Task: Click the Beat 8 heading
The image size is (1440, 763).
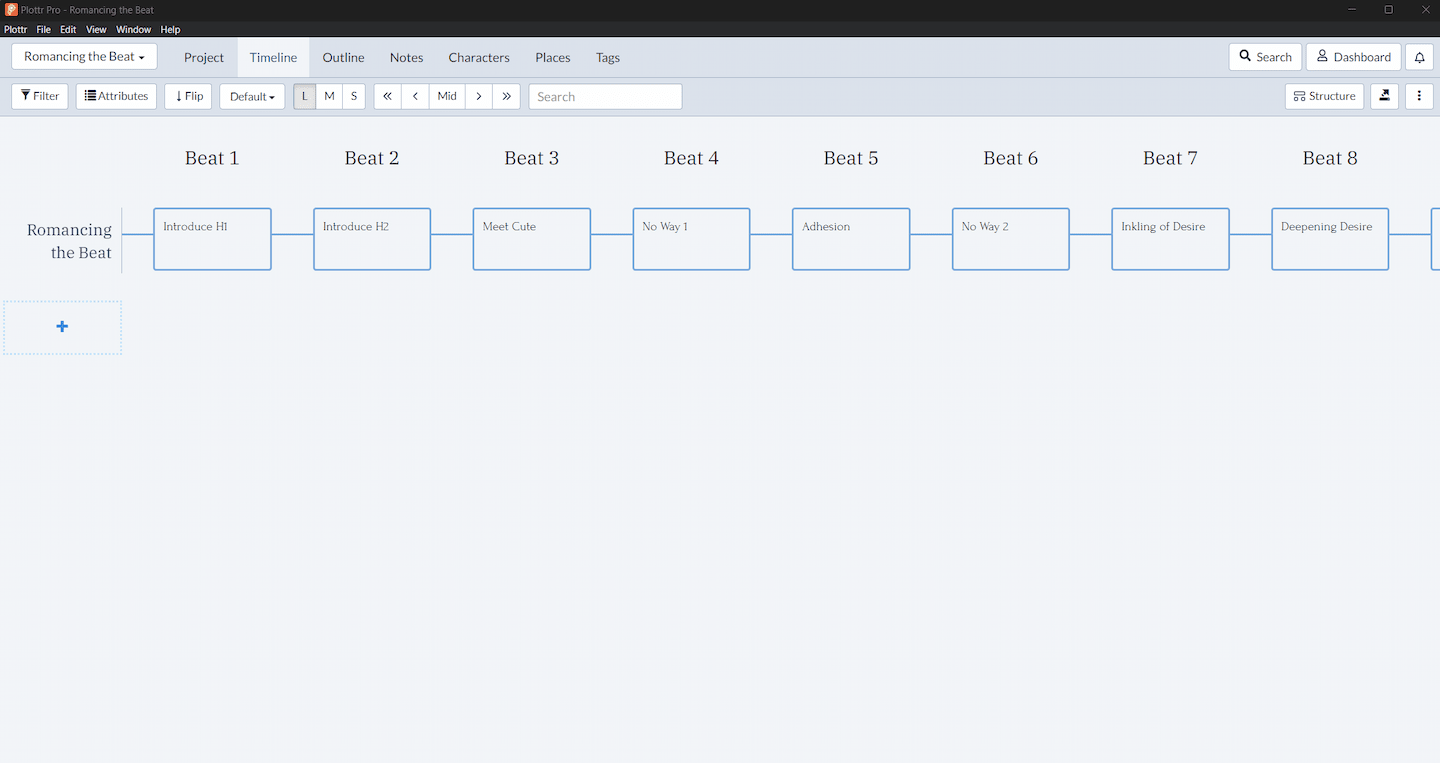Action: [1330, 158]
